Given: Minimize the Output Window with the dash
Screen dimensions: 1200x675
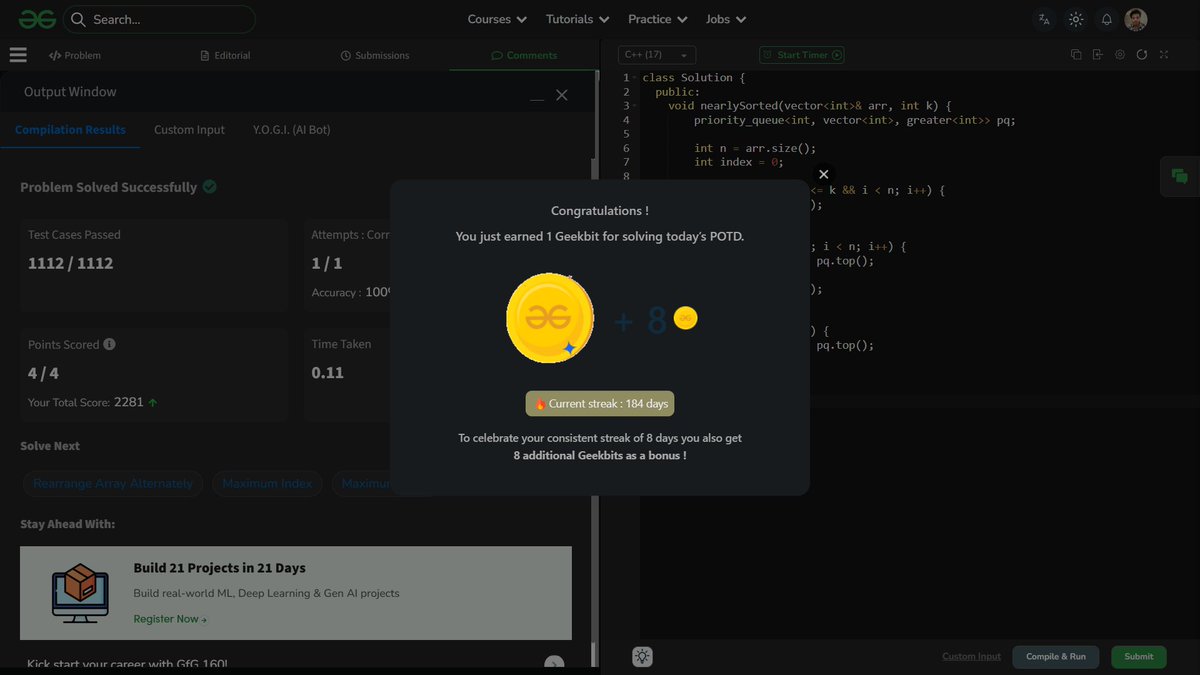Looking at the screenshot, I should pyautogui.click(x=537, y=98).
